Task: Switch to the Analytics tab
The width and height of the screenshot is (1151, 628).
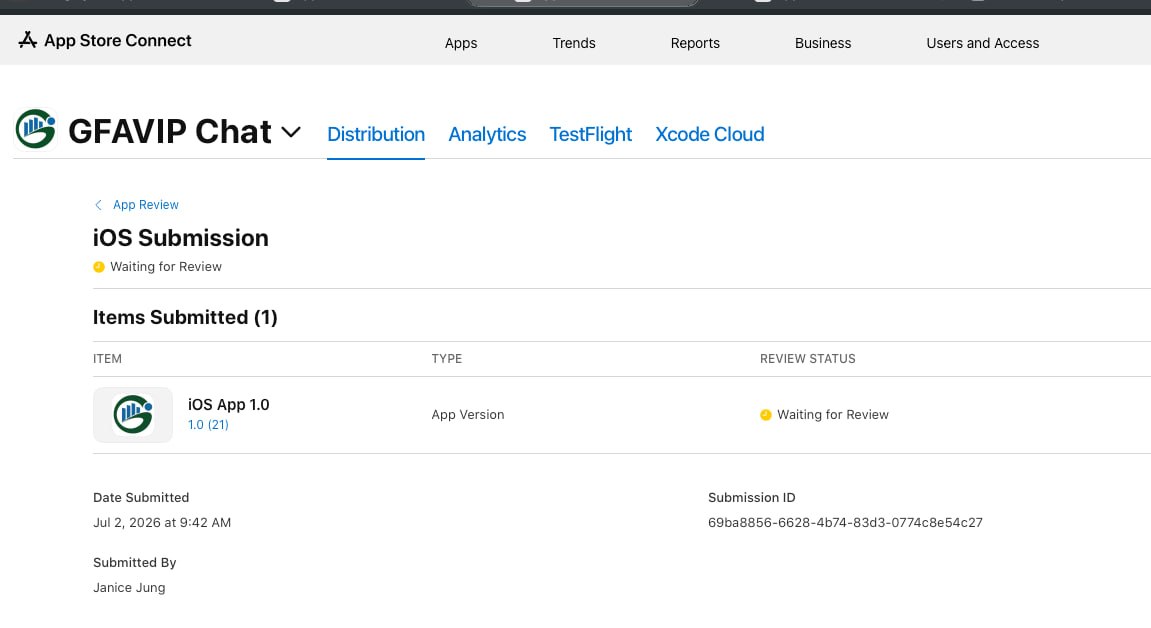Action: click(487, 134)
